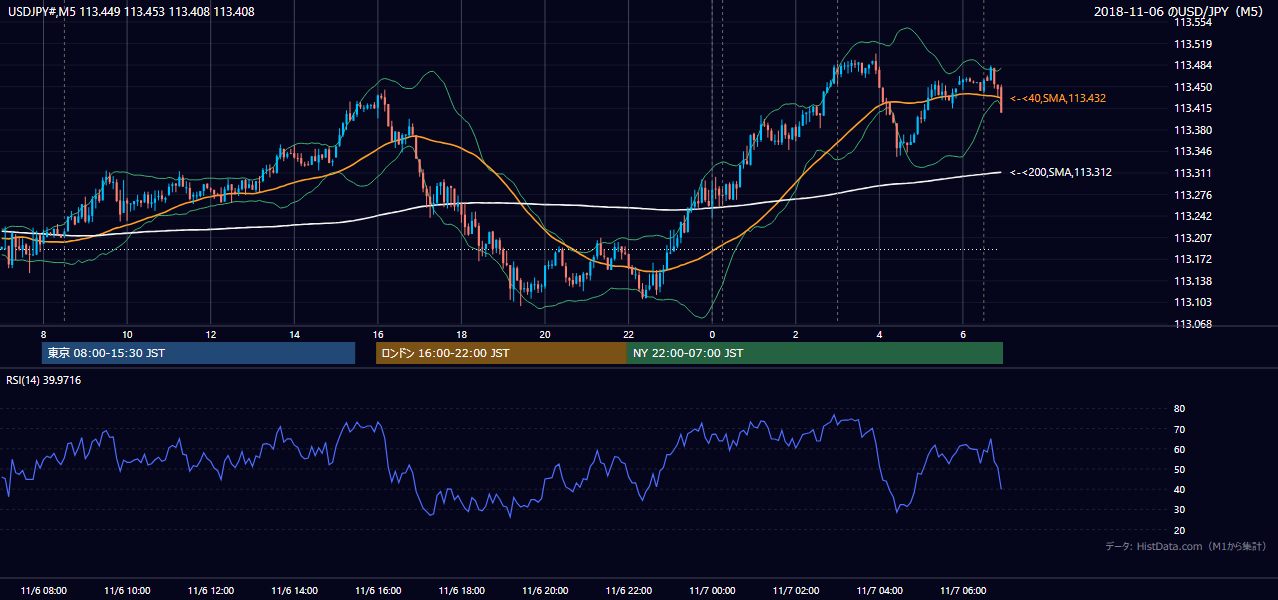Click hour label 10 under price chart
Viewport: 1278px width, 600px height.
pos(127,333)
